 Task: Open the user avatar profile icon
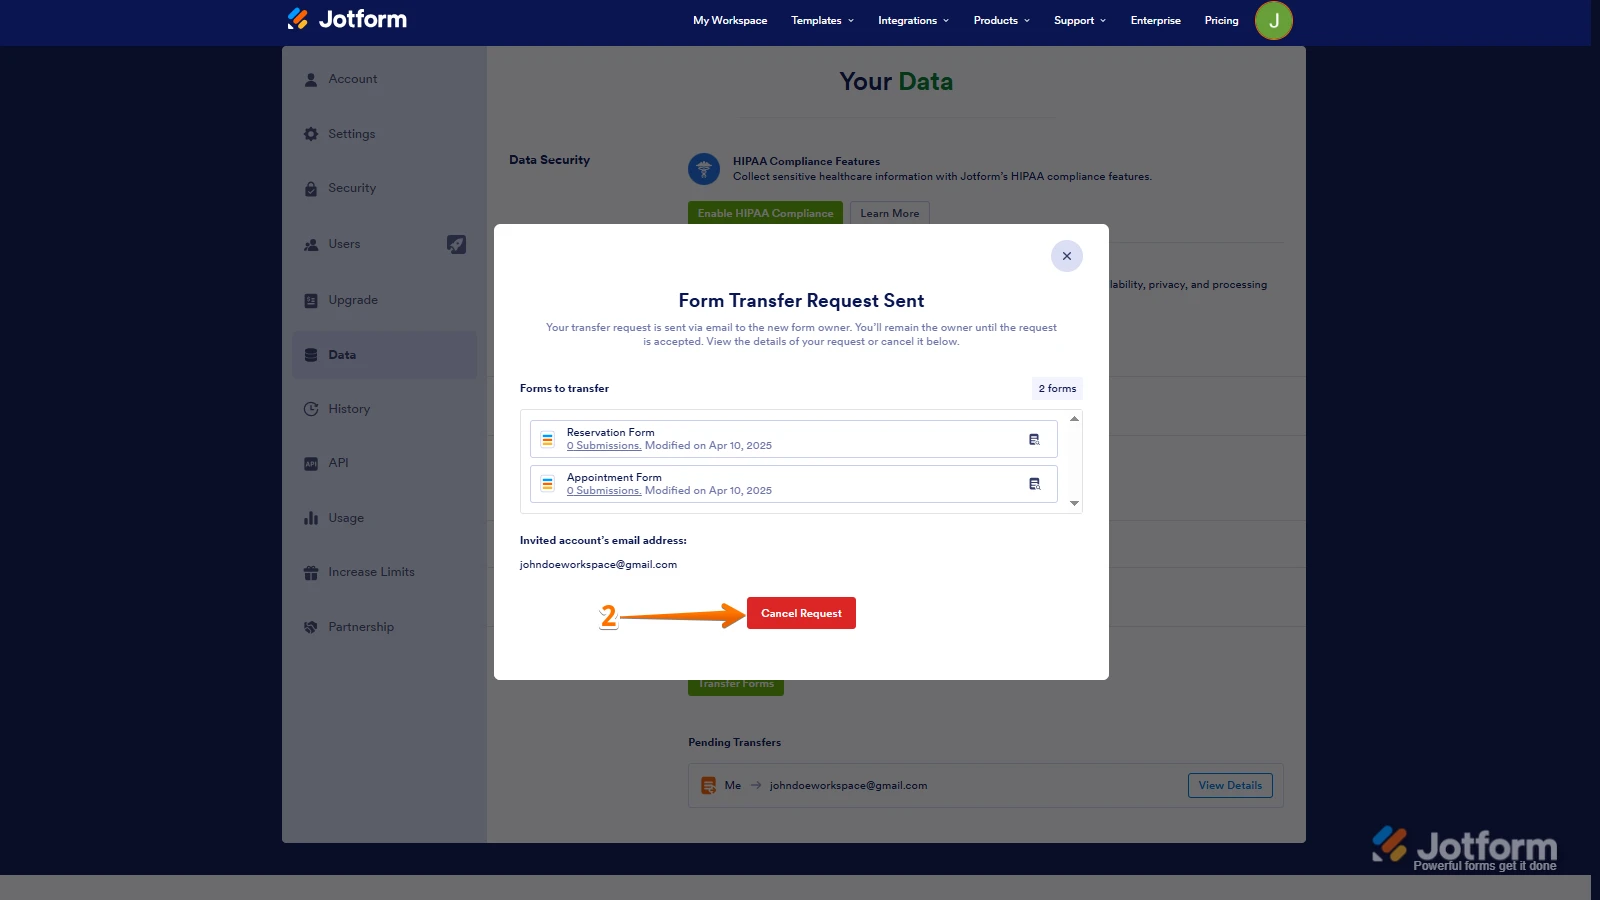(x=1273, y=20)
